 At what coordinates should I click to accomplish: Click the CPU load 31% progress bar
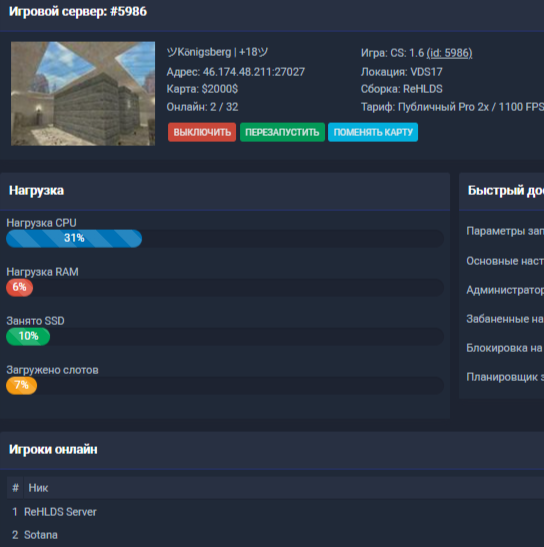[225, 238]
